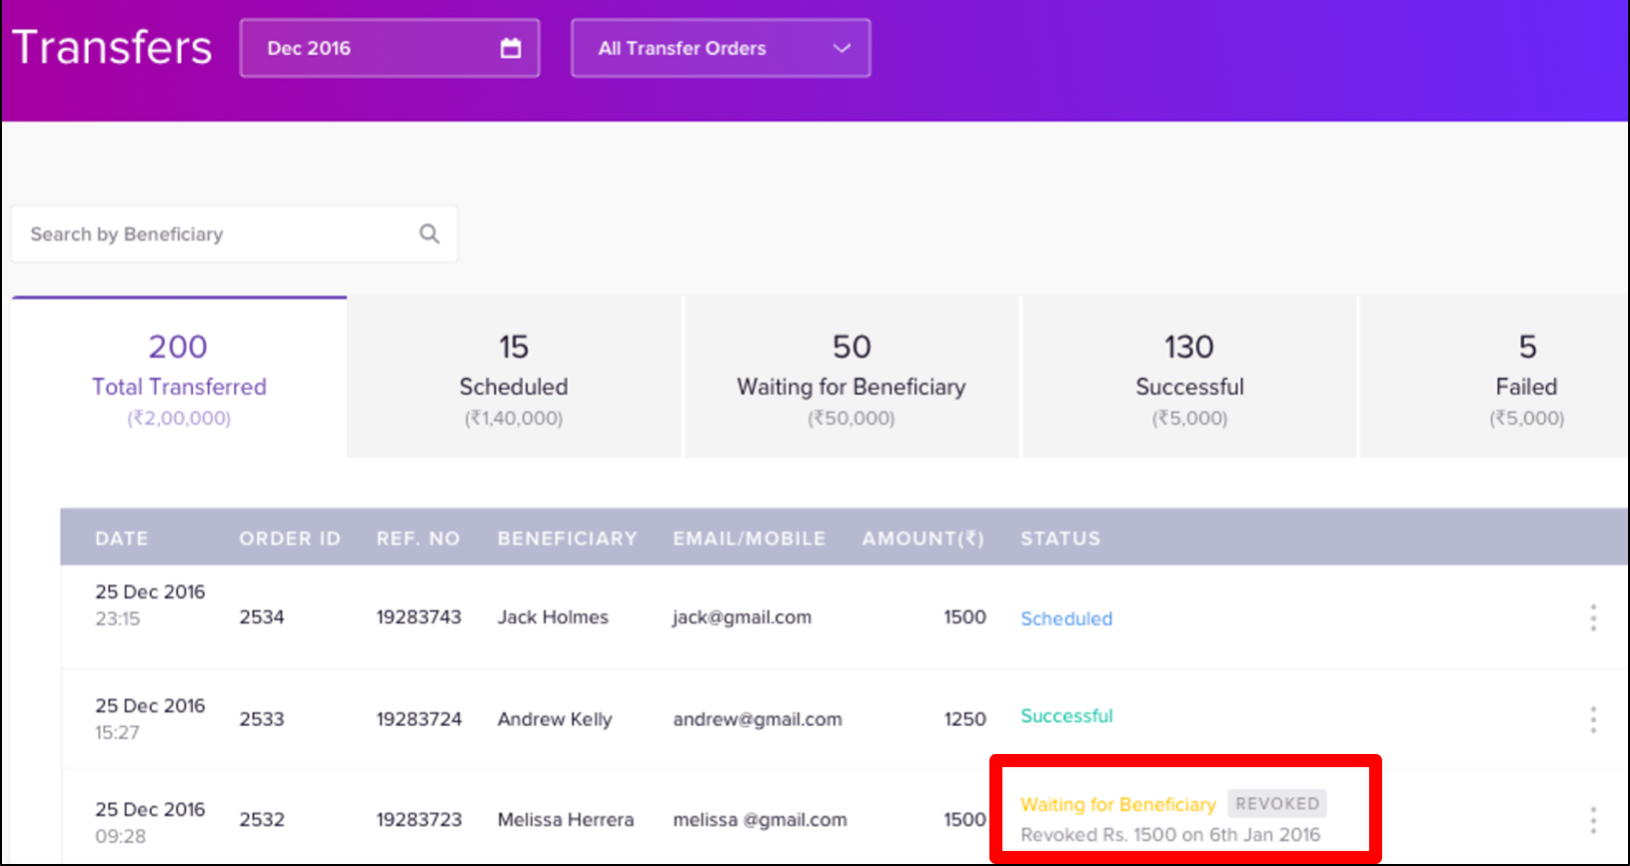
Task: Click the email jack@gmail.com
Action: click(x=742, y=617)
